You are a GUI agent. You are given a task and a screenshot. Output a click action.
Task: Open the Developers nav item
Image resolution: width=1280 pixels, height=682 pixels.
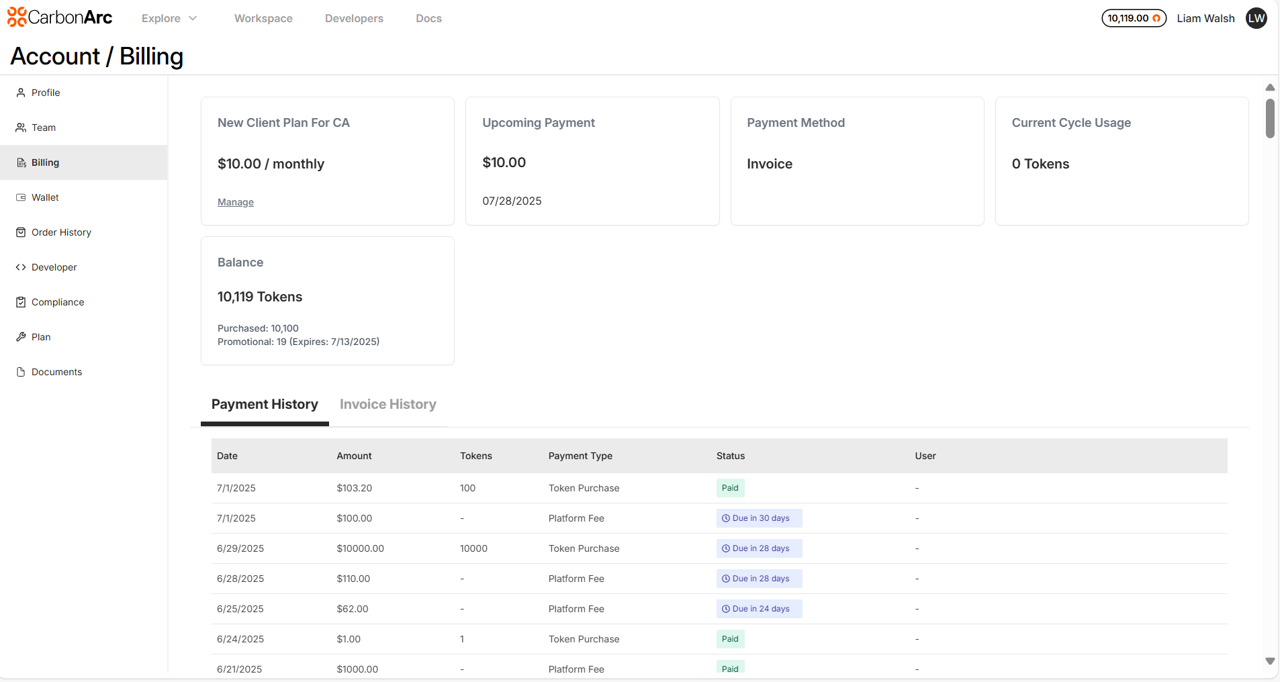pyautogui.click(x=354, y=18)
